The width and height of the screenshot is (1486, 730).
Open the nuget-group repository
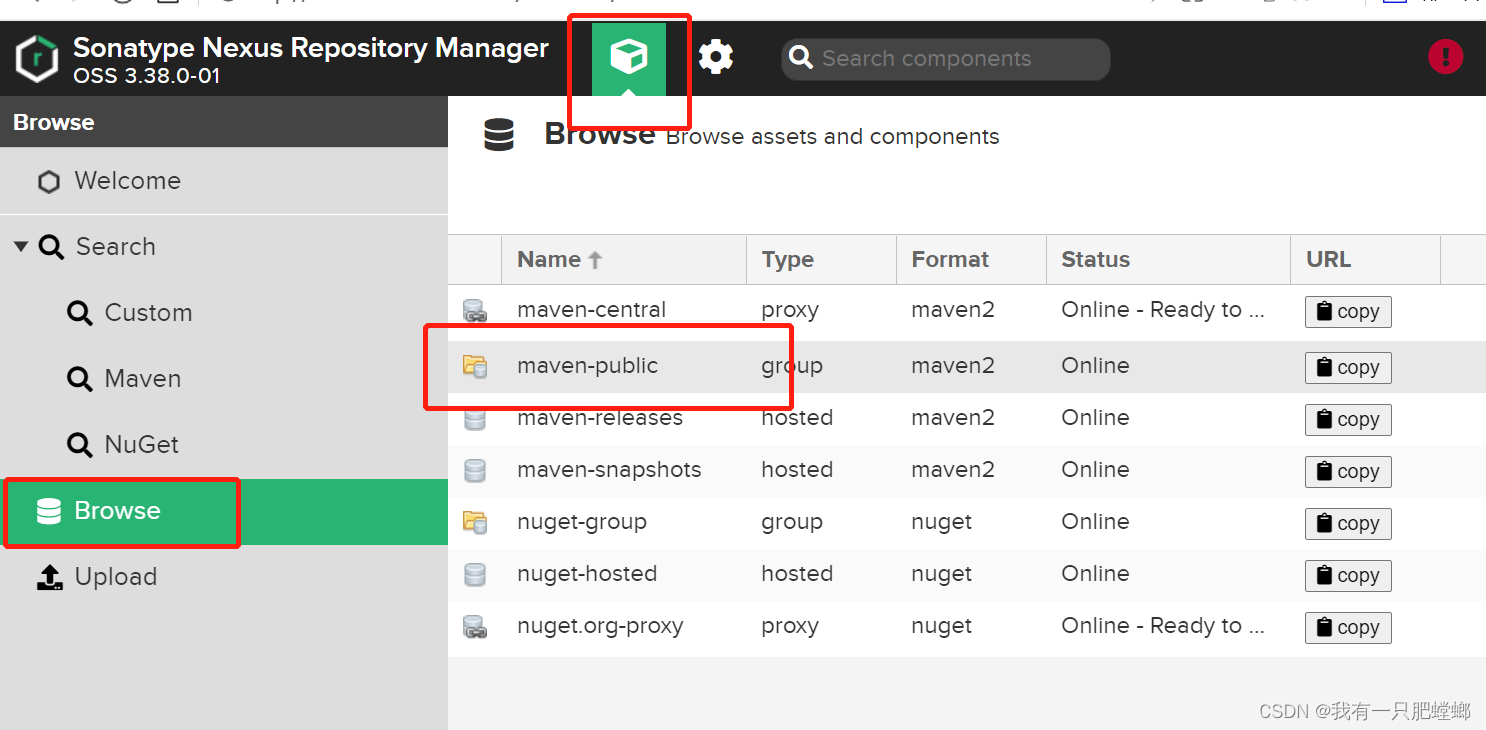click(x=582, y=522)
